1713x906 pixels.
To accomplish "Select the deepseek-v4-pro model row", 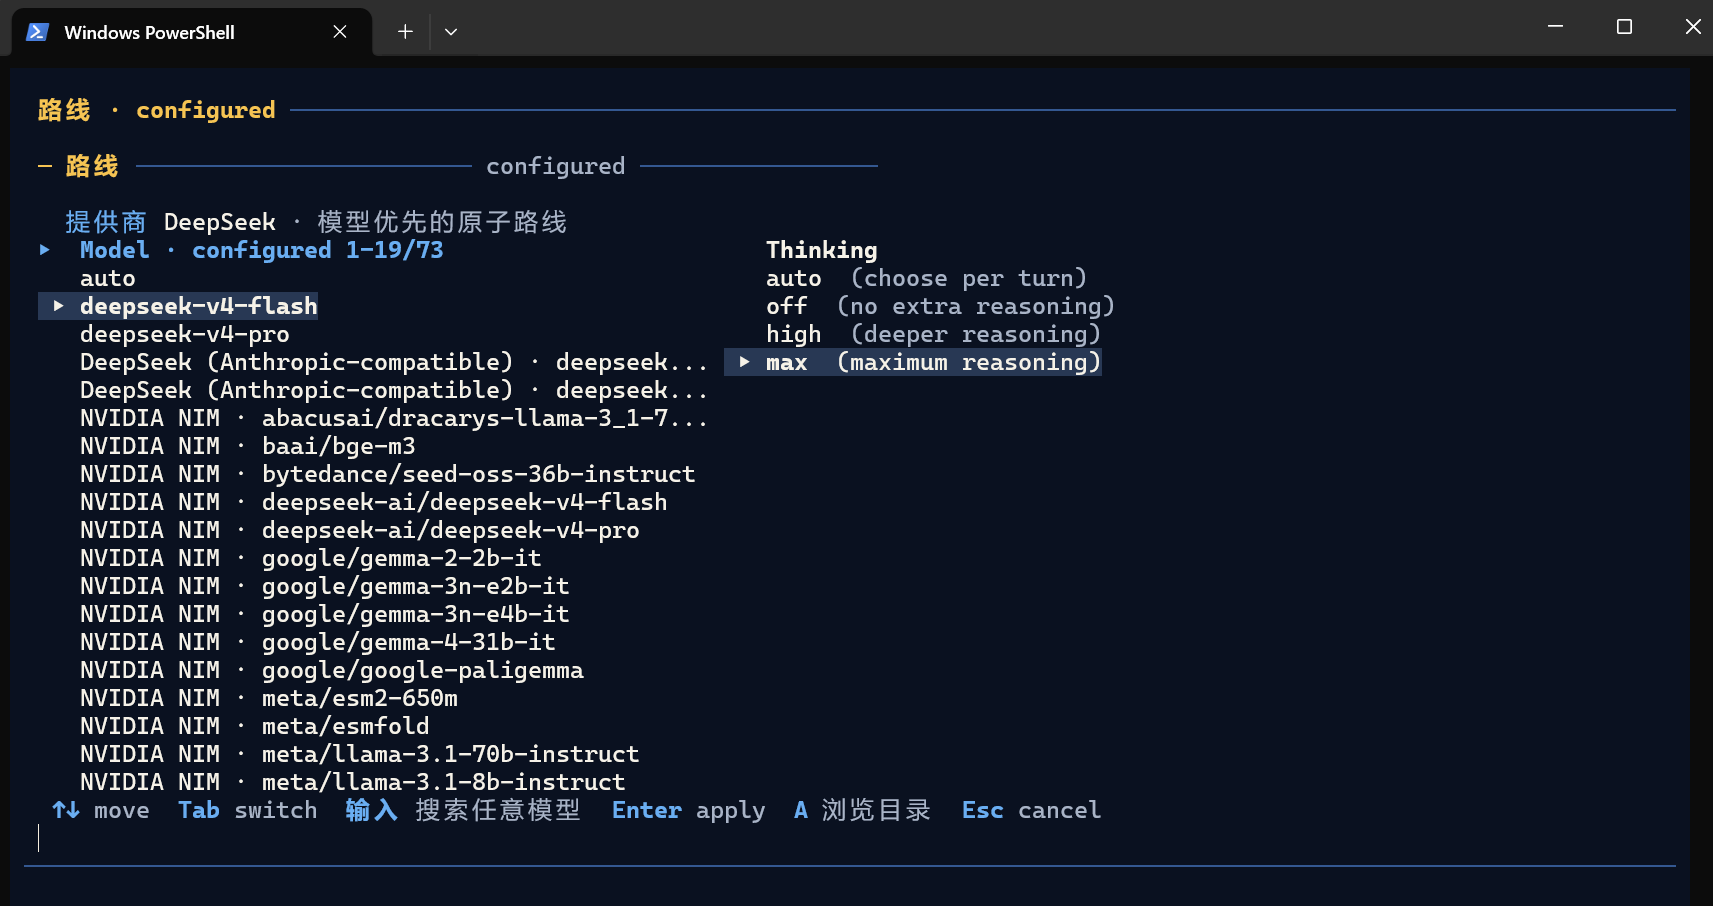I will tap(184, 334).
